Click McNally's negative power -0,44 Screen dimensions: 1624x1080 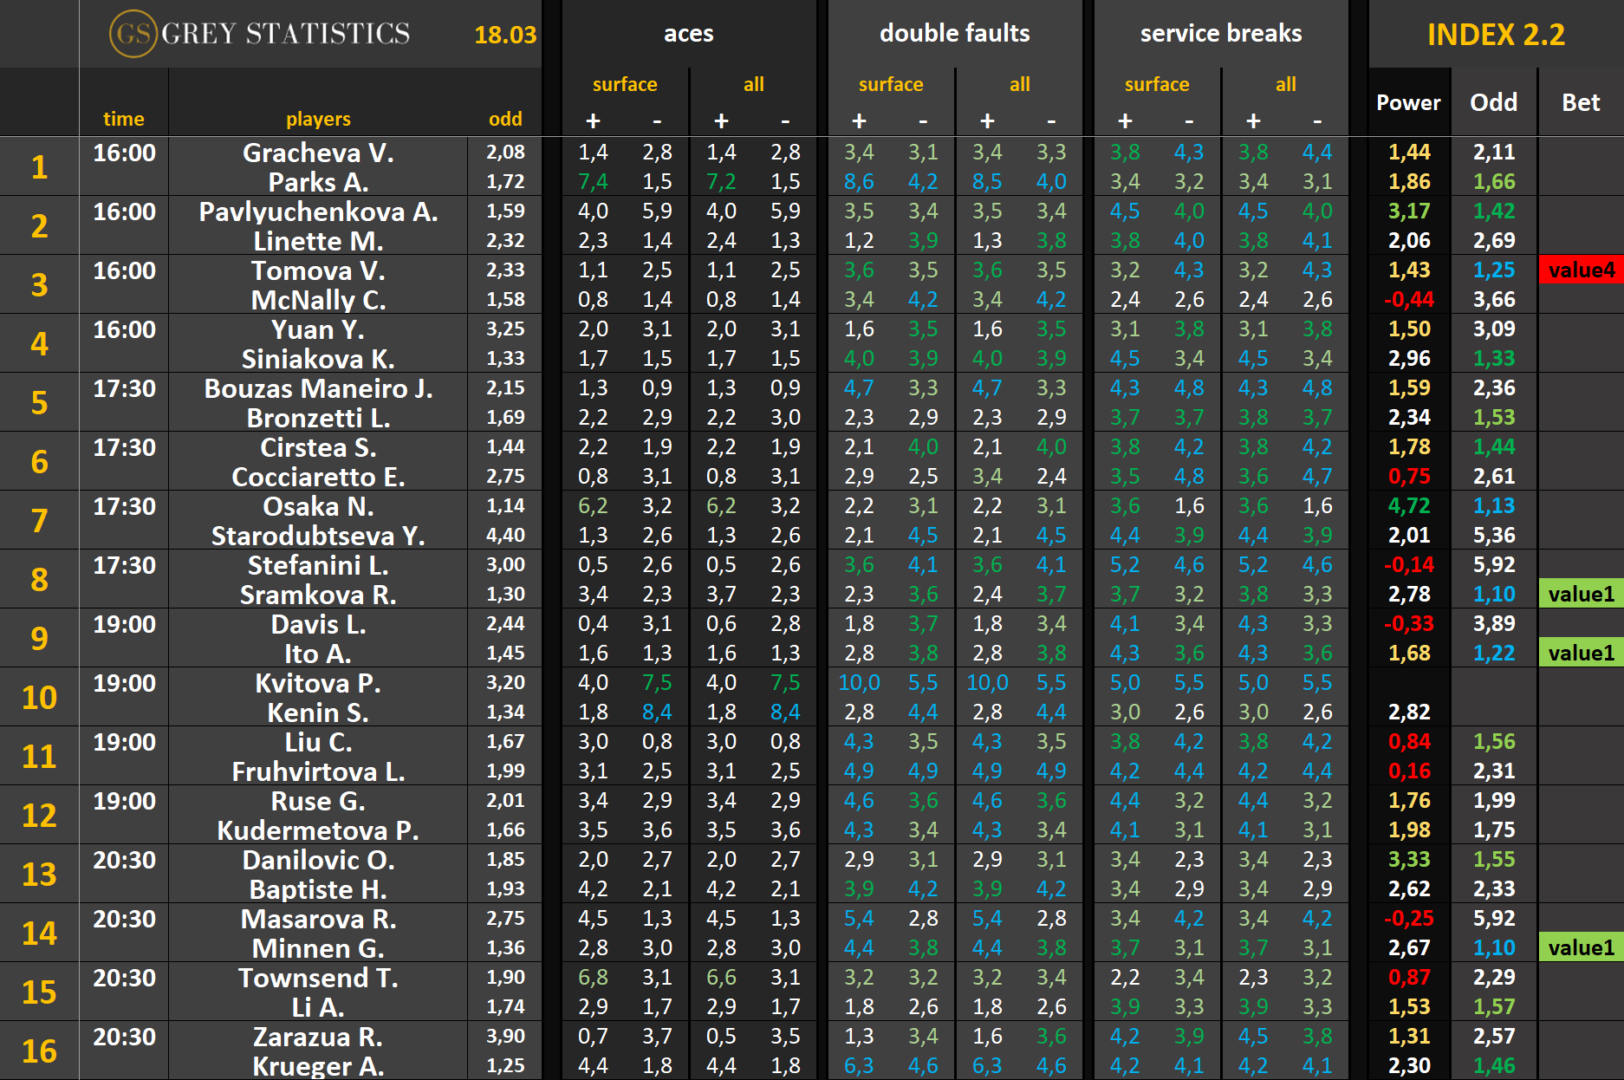coord(1409,300)
